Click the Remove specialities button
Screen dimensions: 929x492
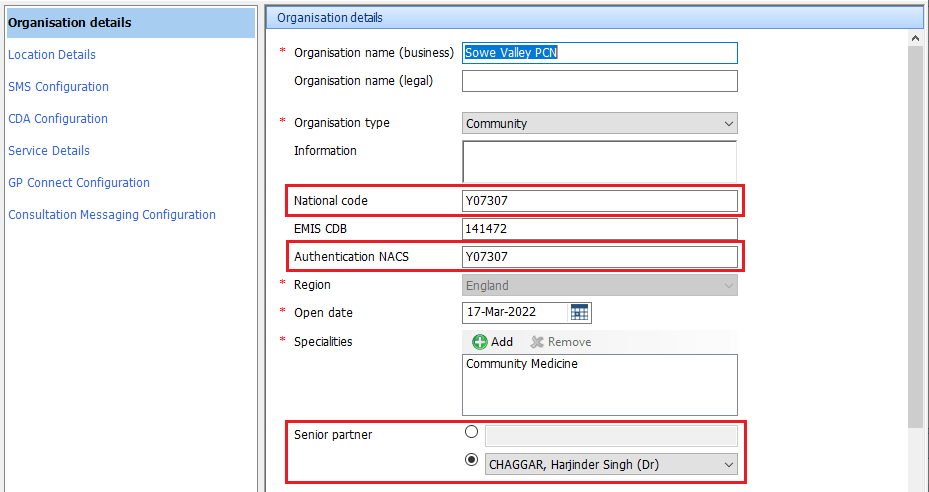[x=560, y=342]
